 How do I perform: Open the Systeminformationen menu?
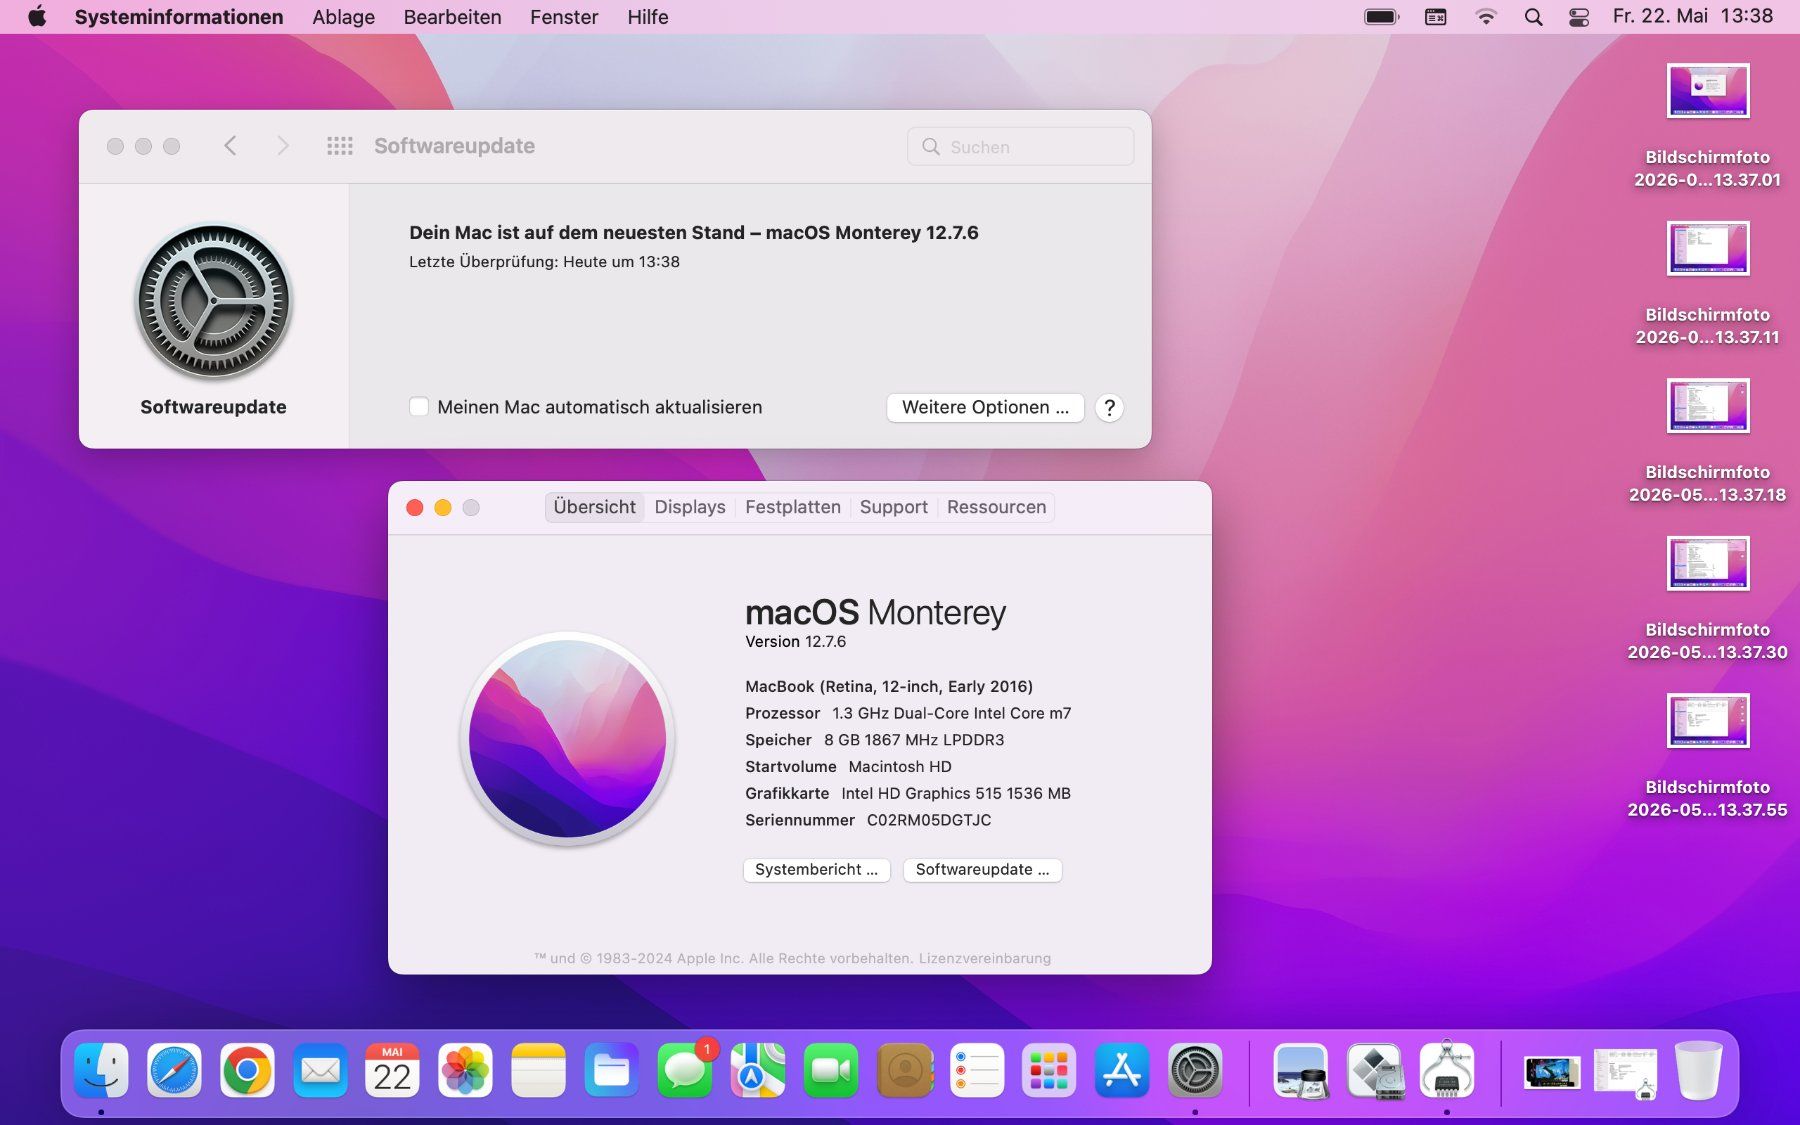[x=179, y=17]
